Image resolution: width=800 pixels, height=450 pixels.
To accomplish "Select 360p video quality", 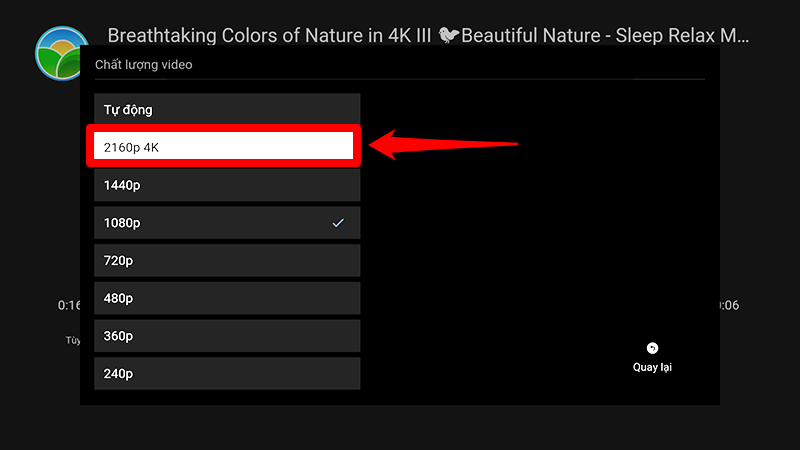I will pos(227,336).
